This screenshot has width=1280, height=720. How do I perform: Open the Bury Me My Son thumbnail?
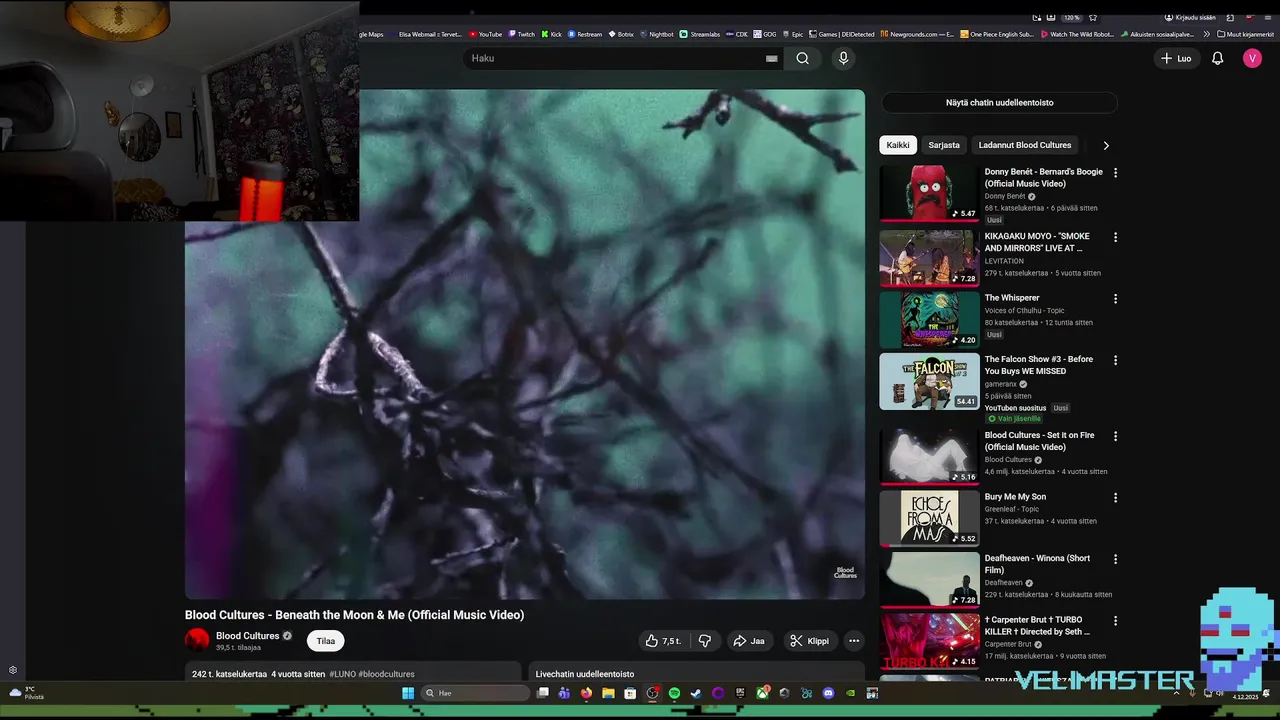click(x=929, y=518)
